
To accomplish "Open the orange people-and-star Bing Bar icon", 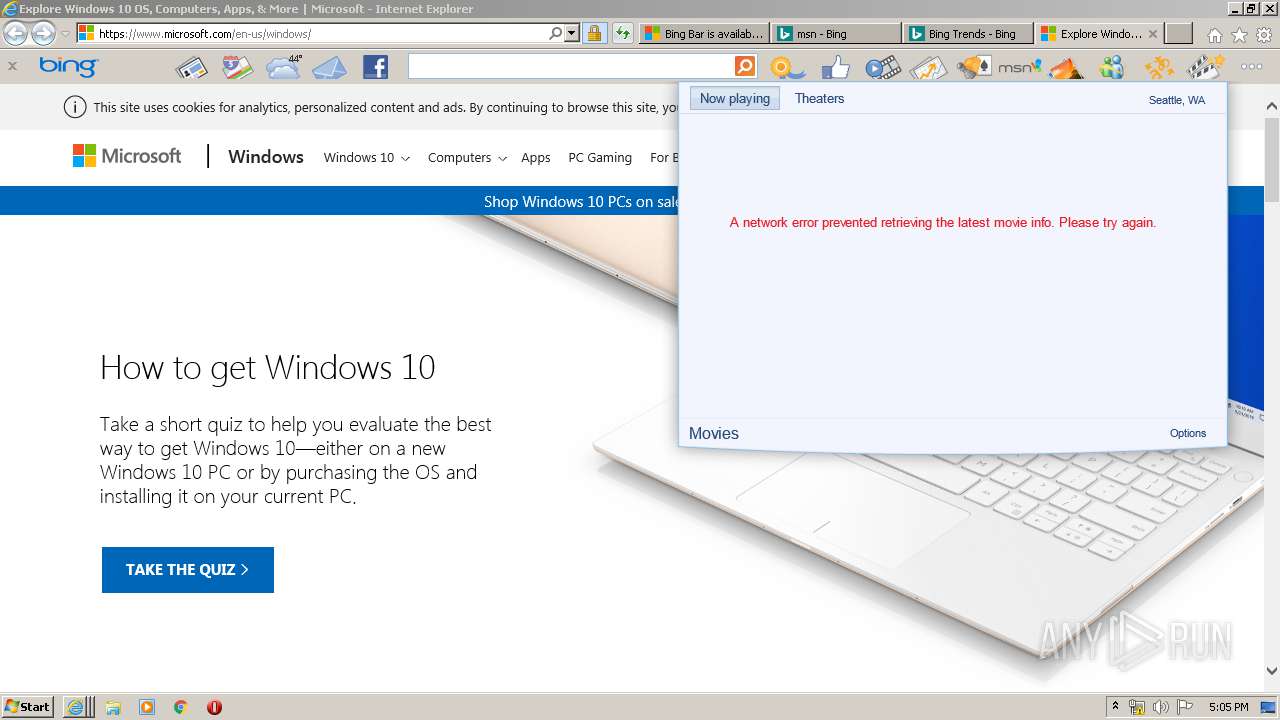I will point(1159,68).
